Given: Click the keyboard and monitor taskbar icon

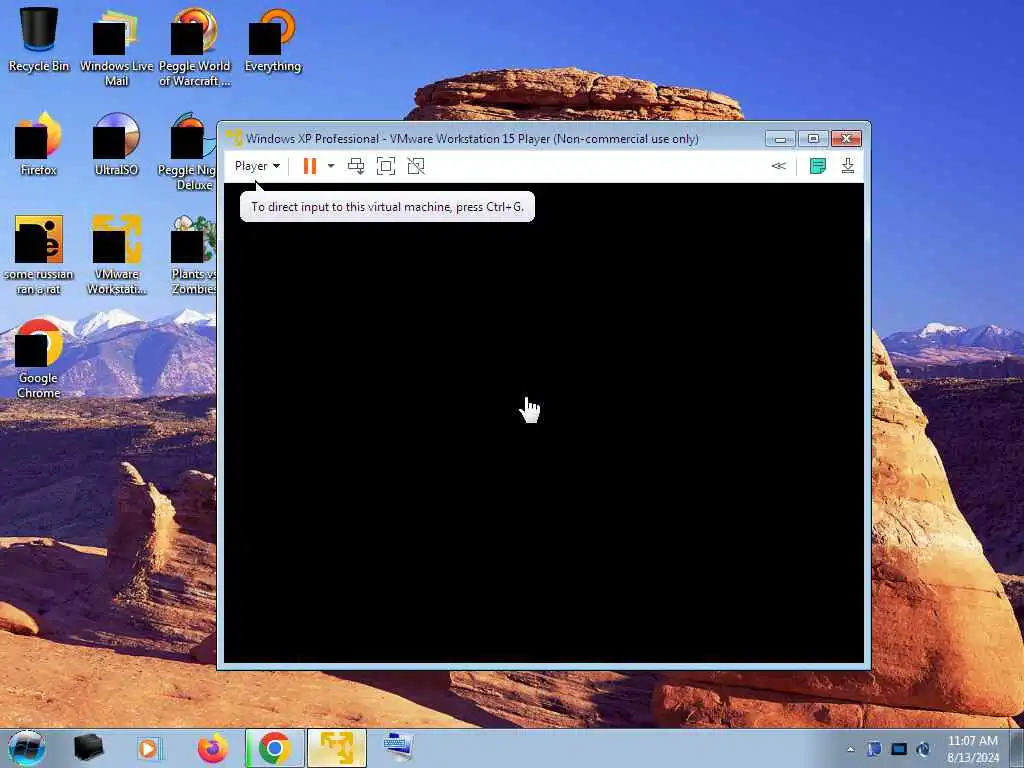Looking at the screenshot, I should 398,748.
